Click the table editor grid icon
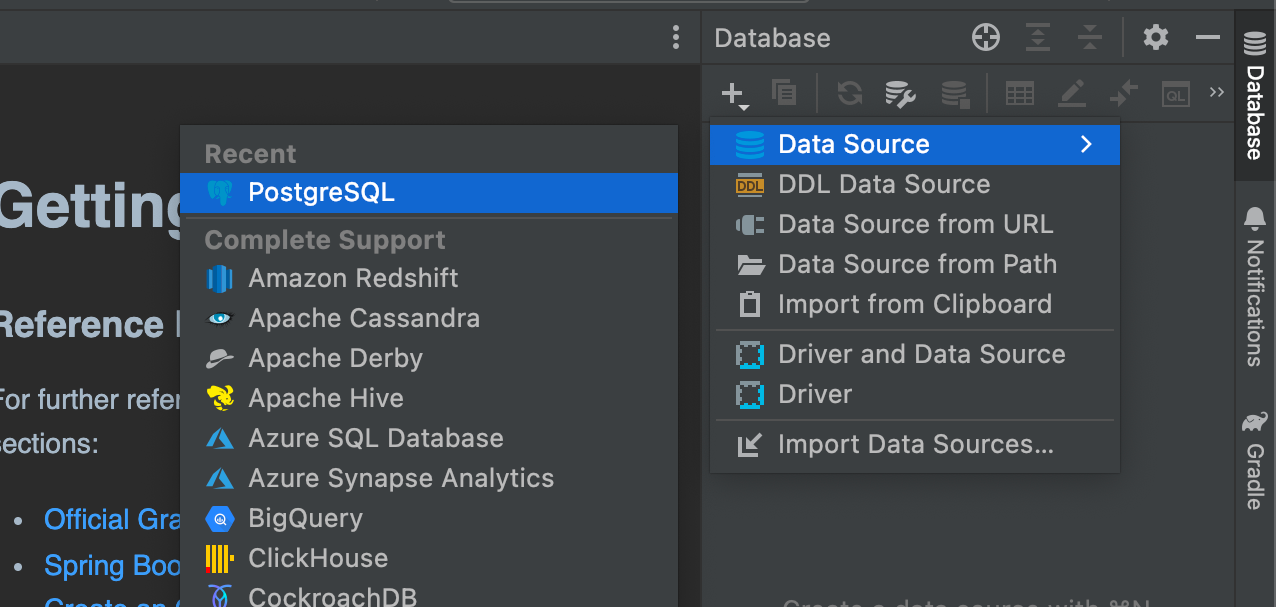The width and height of the screenshot is (1276, 607). (1019, 94)
